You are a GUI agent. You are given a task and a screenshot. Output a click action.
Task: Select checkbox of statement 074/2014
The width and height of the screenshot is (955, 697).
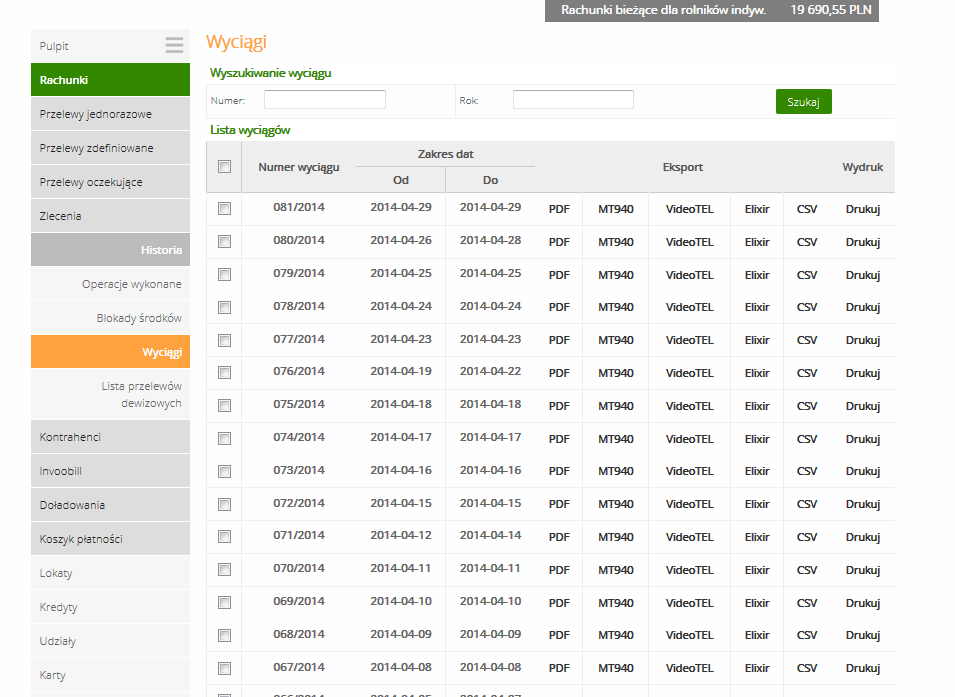coord(225,438)
